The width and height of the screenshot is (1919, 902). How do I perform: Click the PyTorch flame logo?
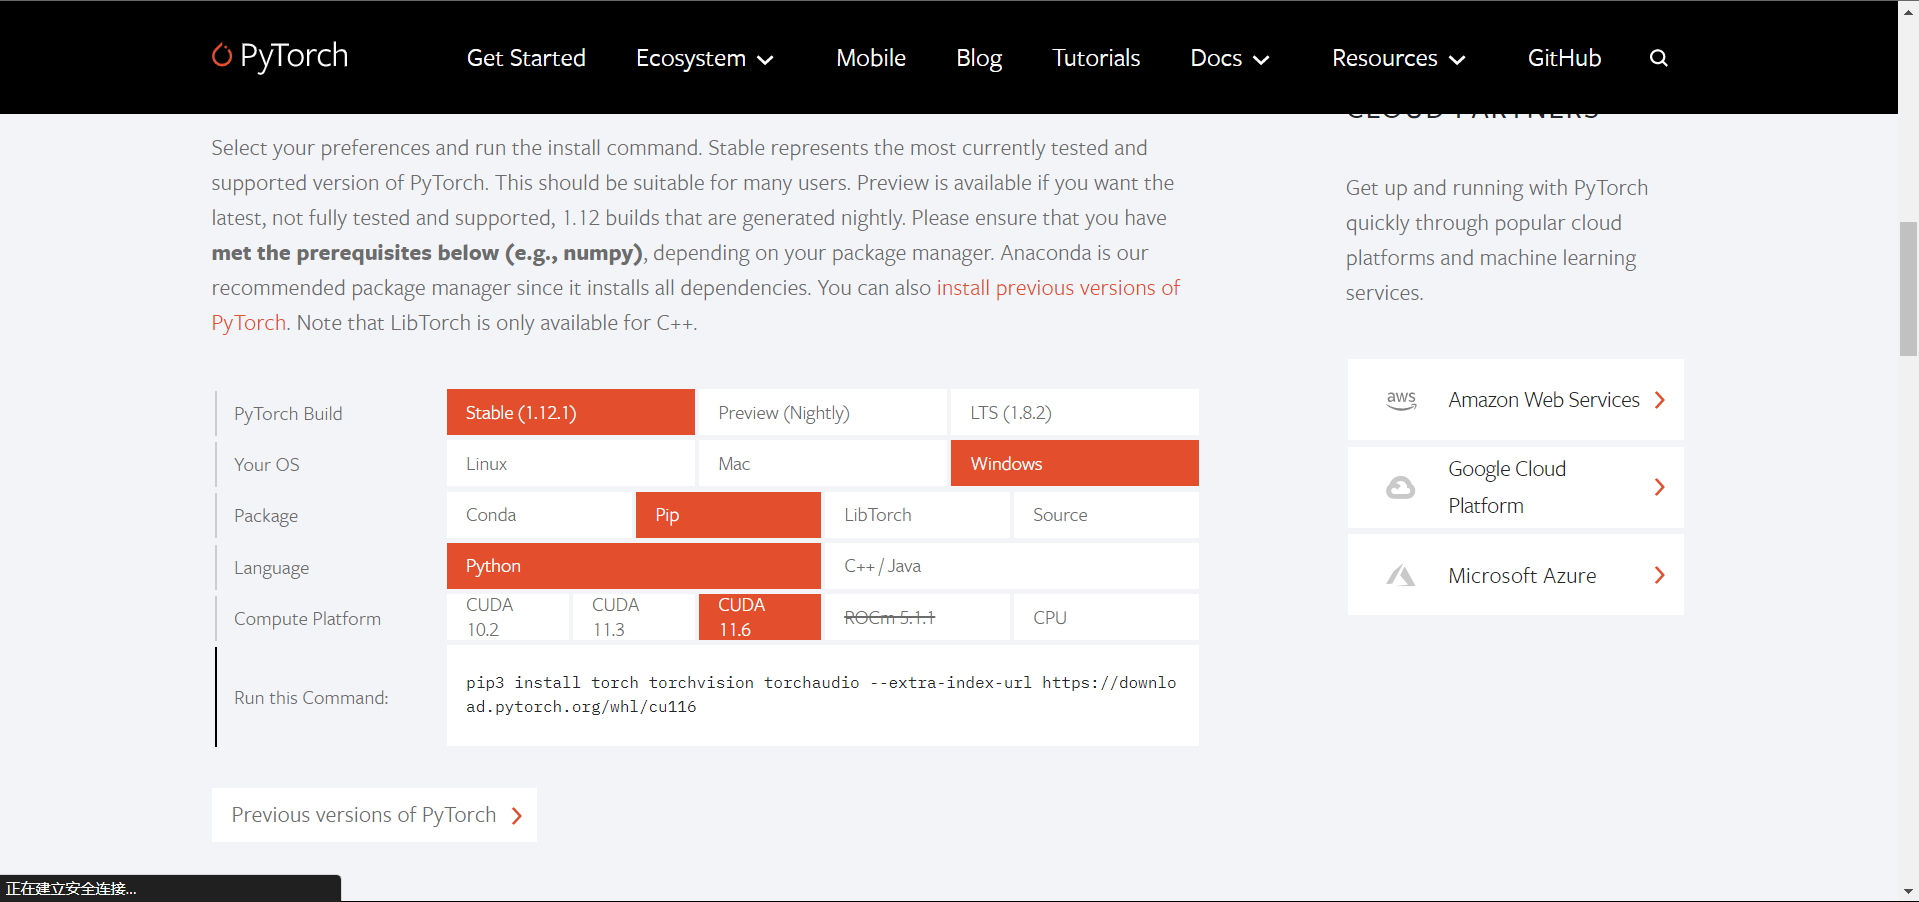(221, 55)
